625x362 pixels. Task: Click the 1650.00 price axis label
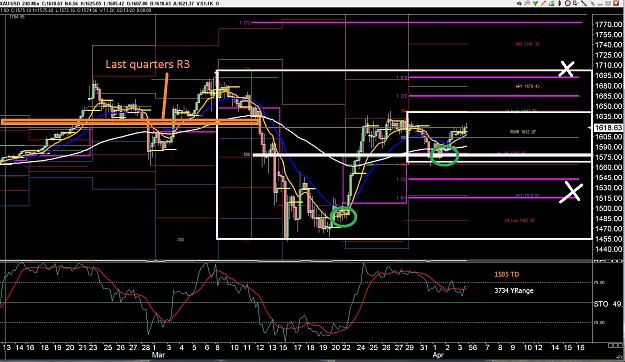(609, 106)
